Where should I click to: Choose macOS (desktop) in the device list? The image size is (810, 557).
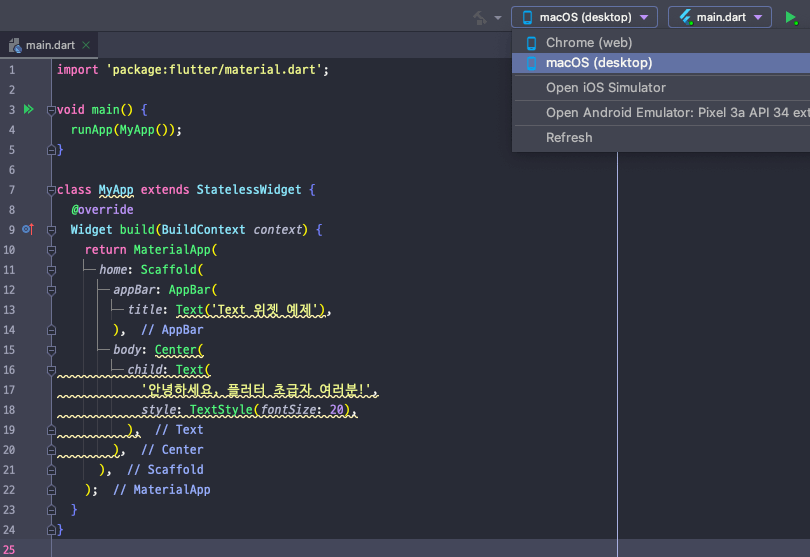[x=661, y=63]
